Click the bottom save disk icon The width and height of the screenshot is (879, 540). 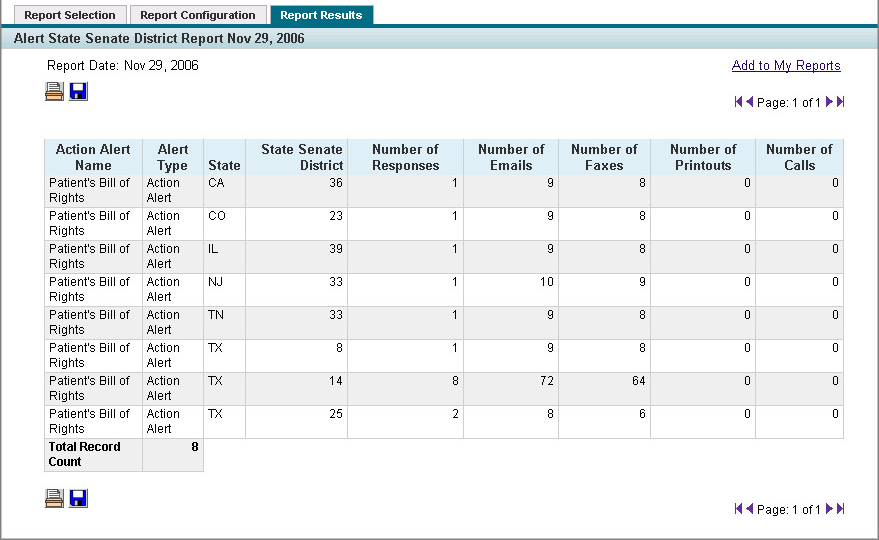tap(78, 499)
